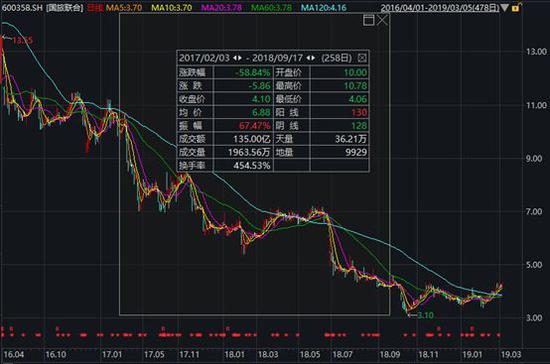This screenshot has height=364, width=550.
Task: Click the 9.00 price axis label
Action: pyautogui.click(x=534, y=159)
